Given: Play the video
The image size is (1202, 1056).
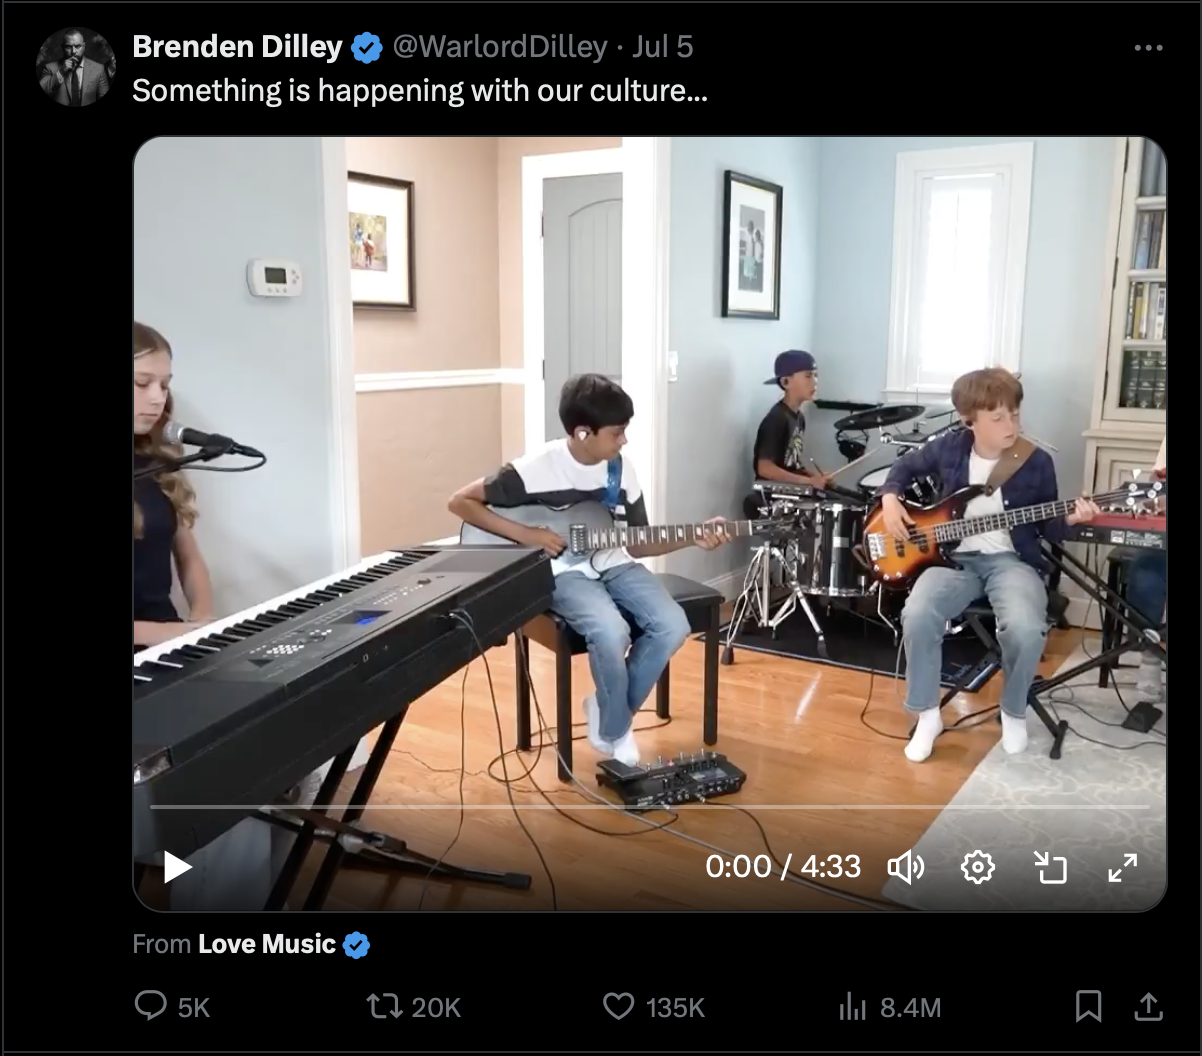Looking at the screenshot, I should (177, 866).
